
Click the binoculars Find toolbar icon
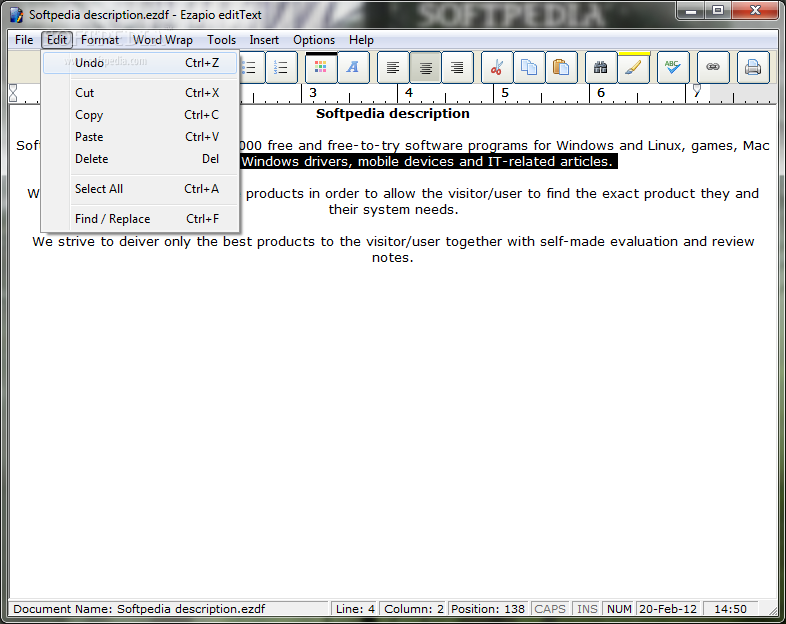coord(601,67)
